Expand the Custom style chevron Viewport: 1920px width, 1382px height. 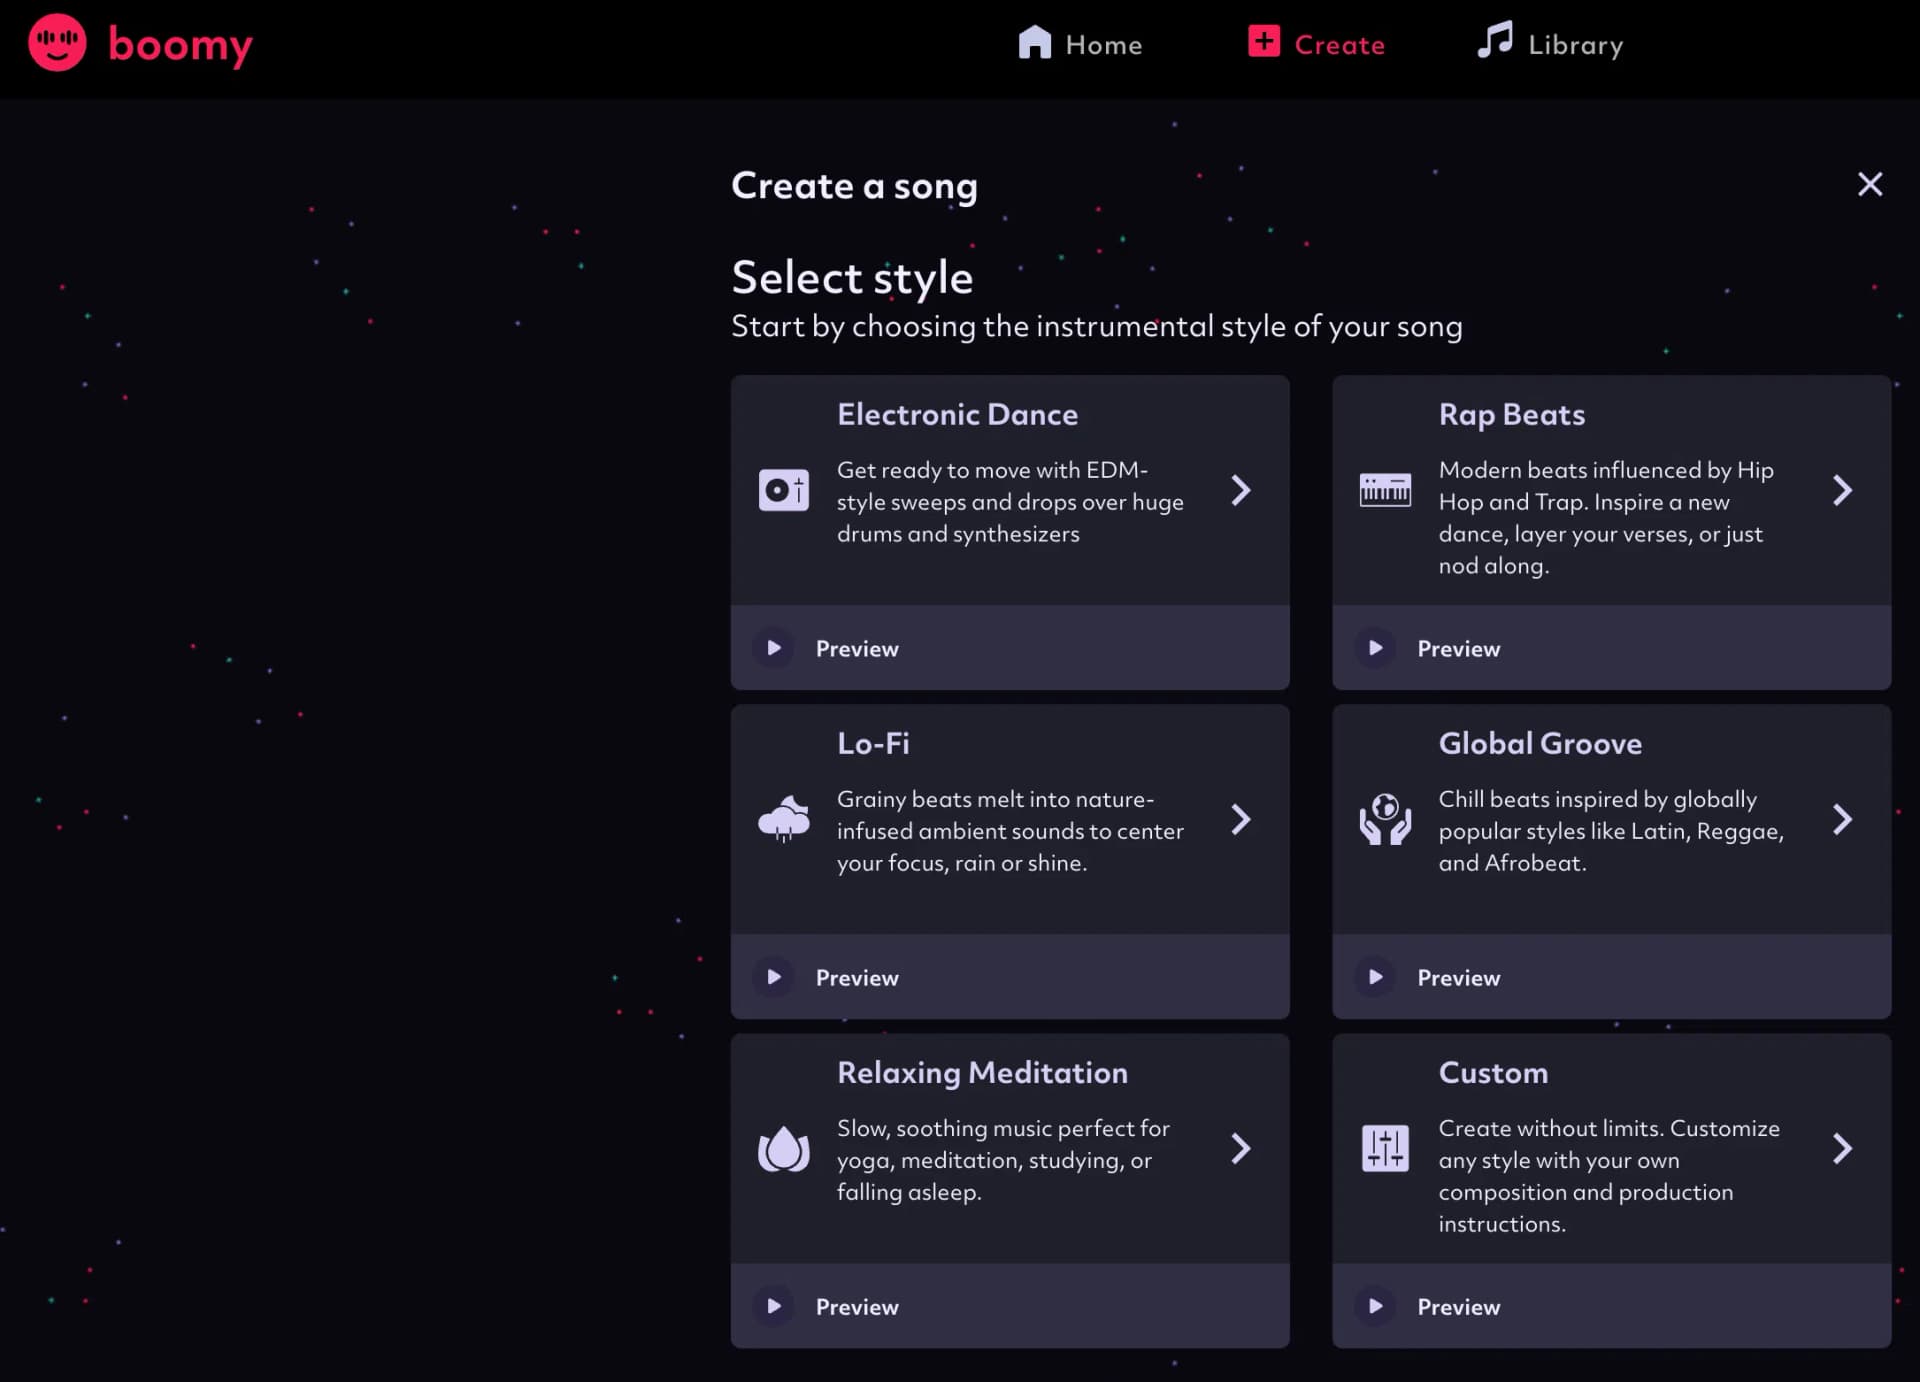[1843, 1149]
